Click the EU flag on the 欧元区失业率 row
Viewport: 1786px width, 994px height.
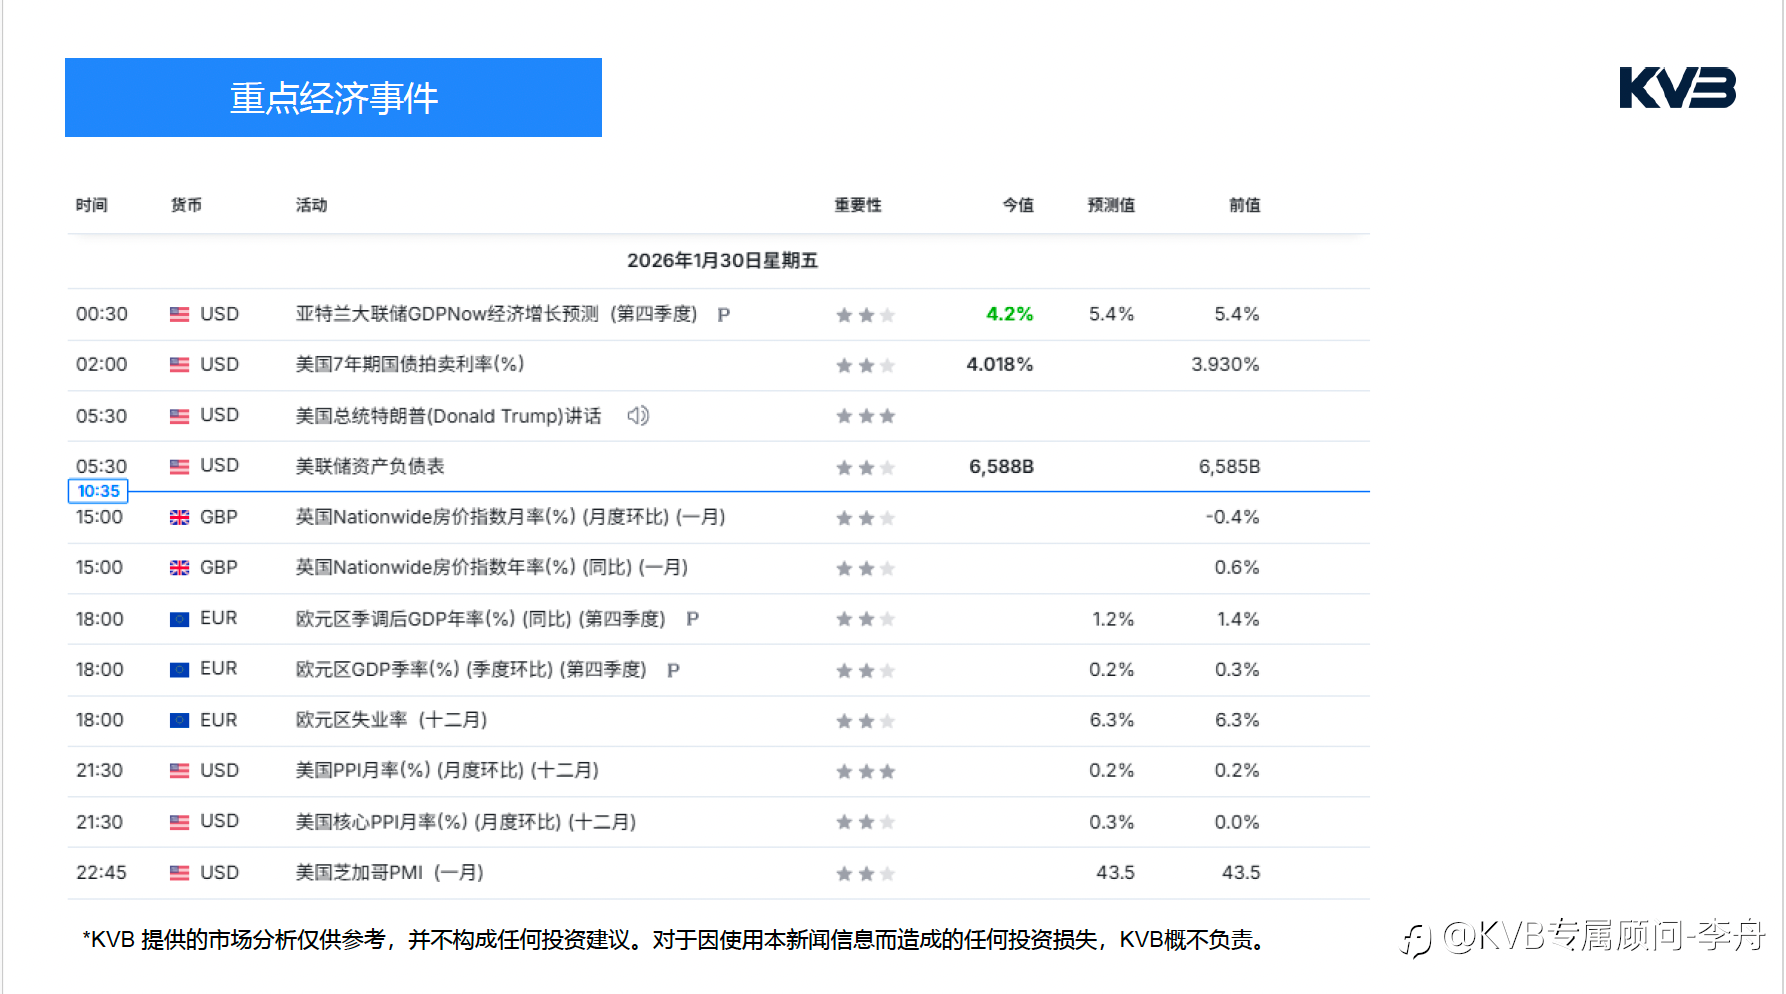(x=180, y=720)
